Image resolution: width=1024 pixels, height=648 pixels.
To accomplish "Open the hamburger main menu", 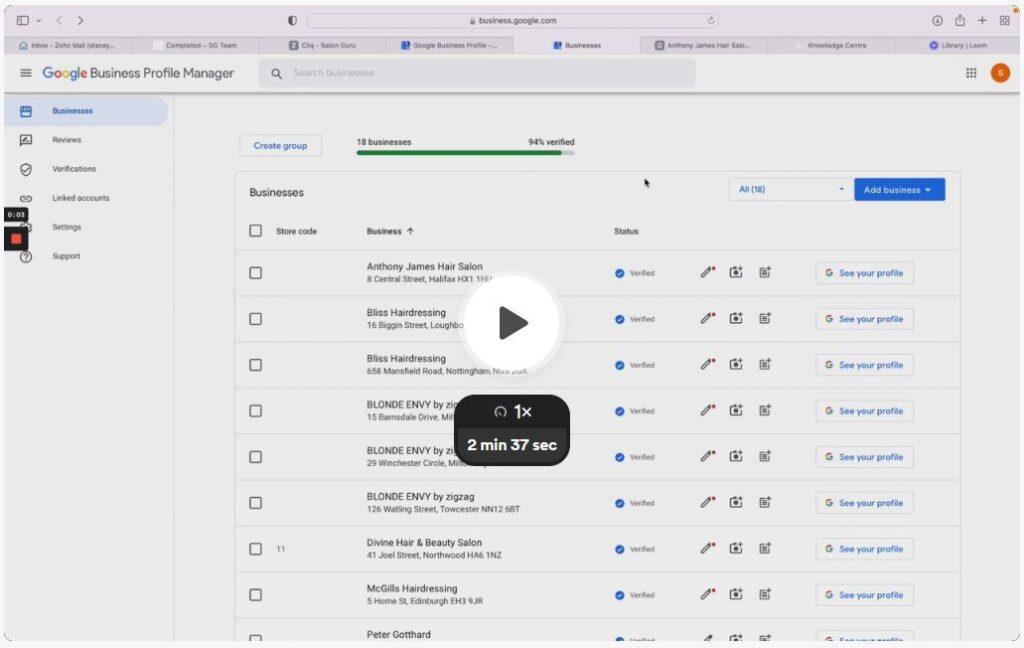I will coord(25,73).
